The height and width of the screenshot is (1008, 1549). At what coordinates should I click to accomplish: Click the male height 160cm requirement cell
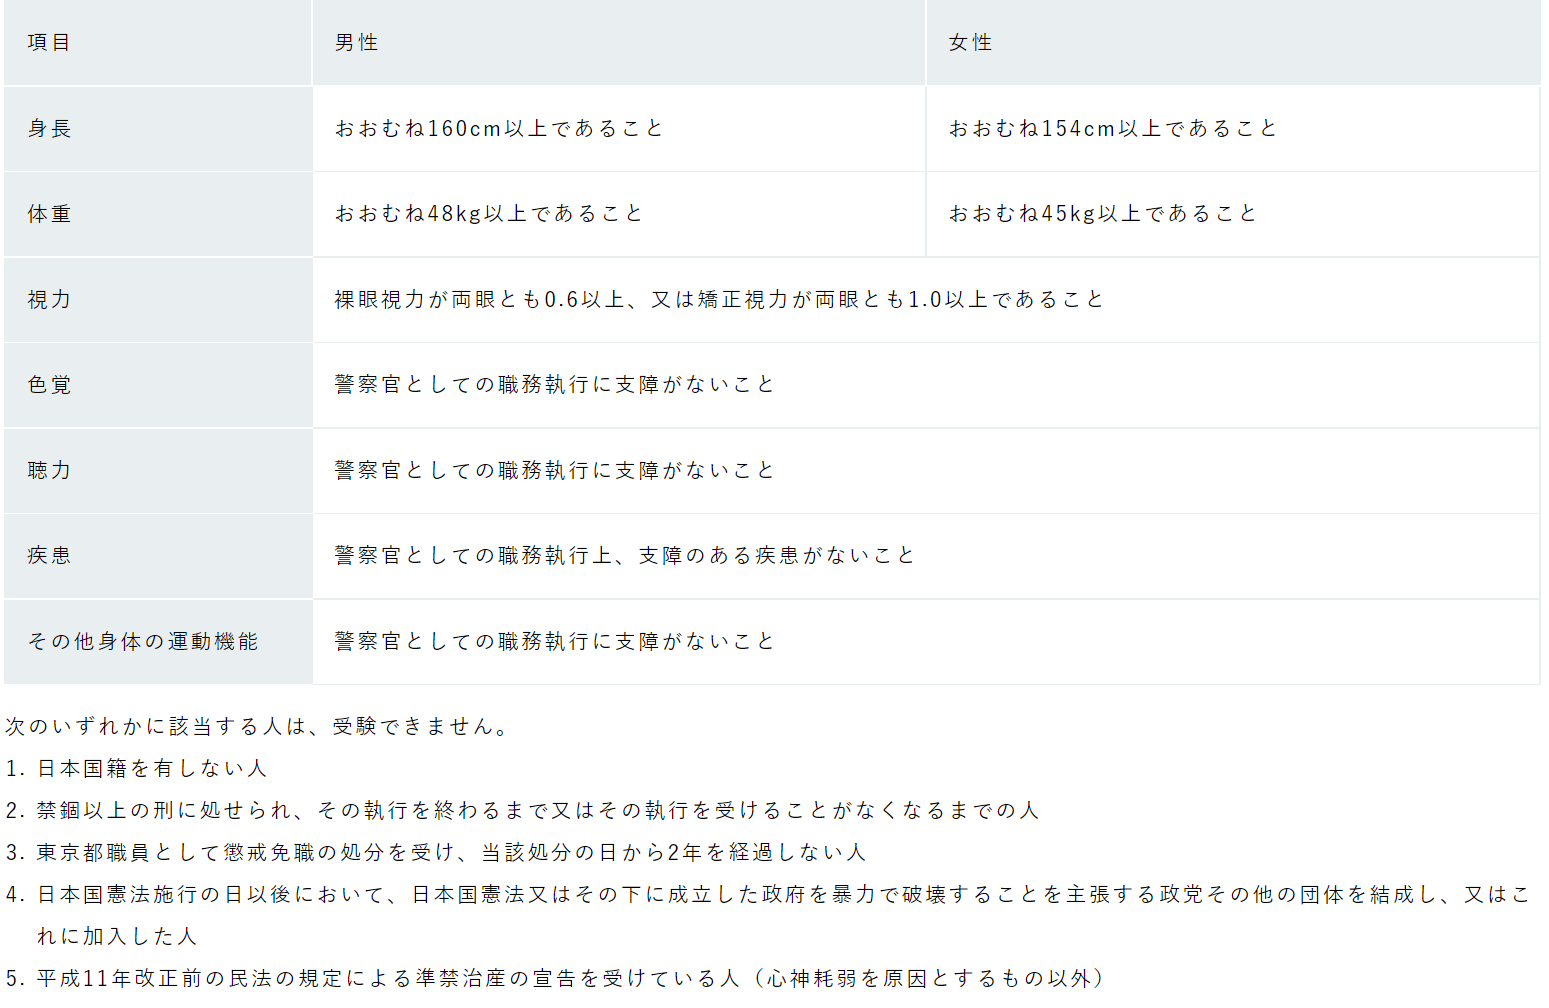(499, 129)
